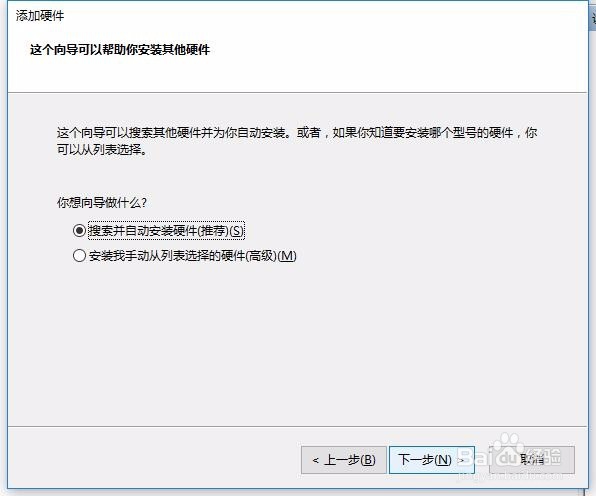Image resolution: width=596 pixels, height=496 pixels.
Task: Click the underlined (B) in 上一步 button
Action: (x=367, y=460)
